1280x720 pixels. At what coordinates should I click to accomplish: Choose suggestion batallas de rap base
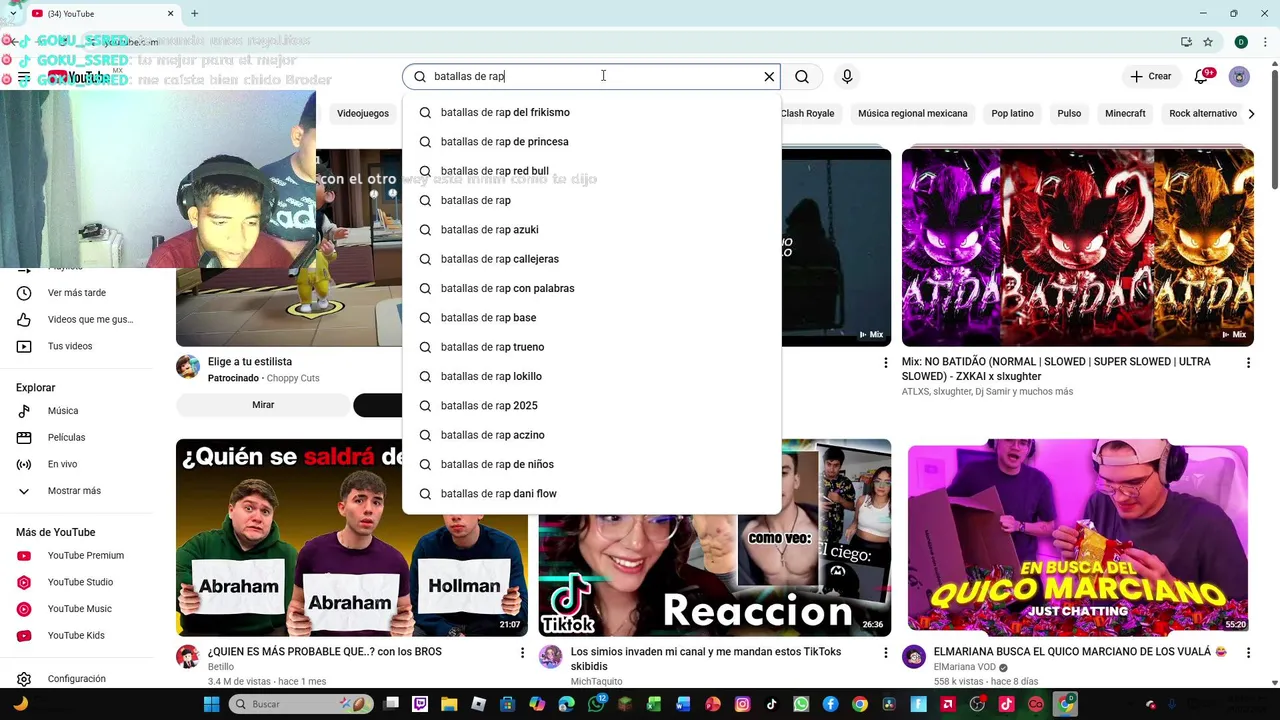(x=592, y=318)
